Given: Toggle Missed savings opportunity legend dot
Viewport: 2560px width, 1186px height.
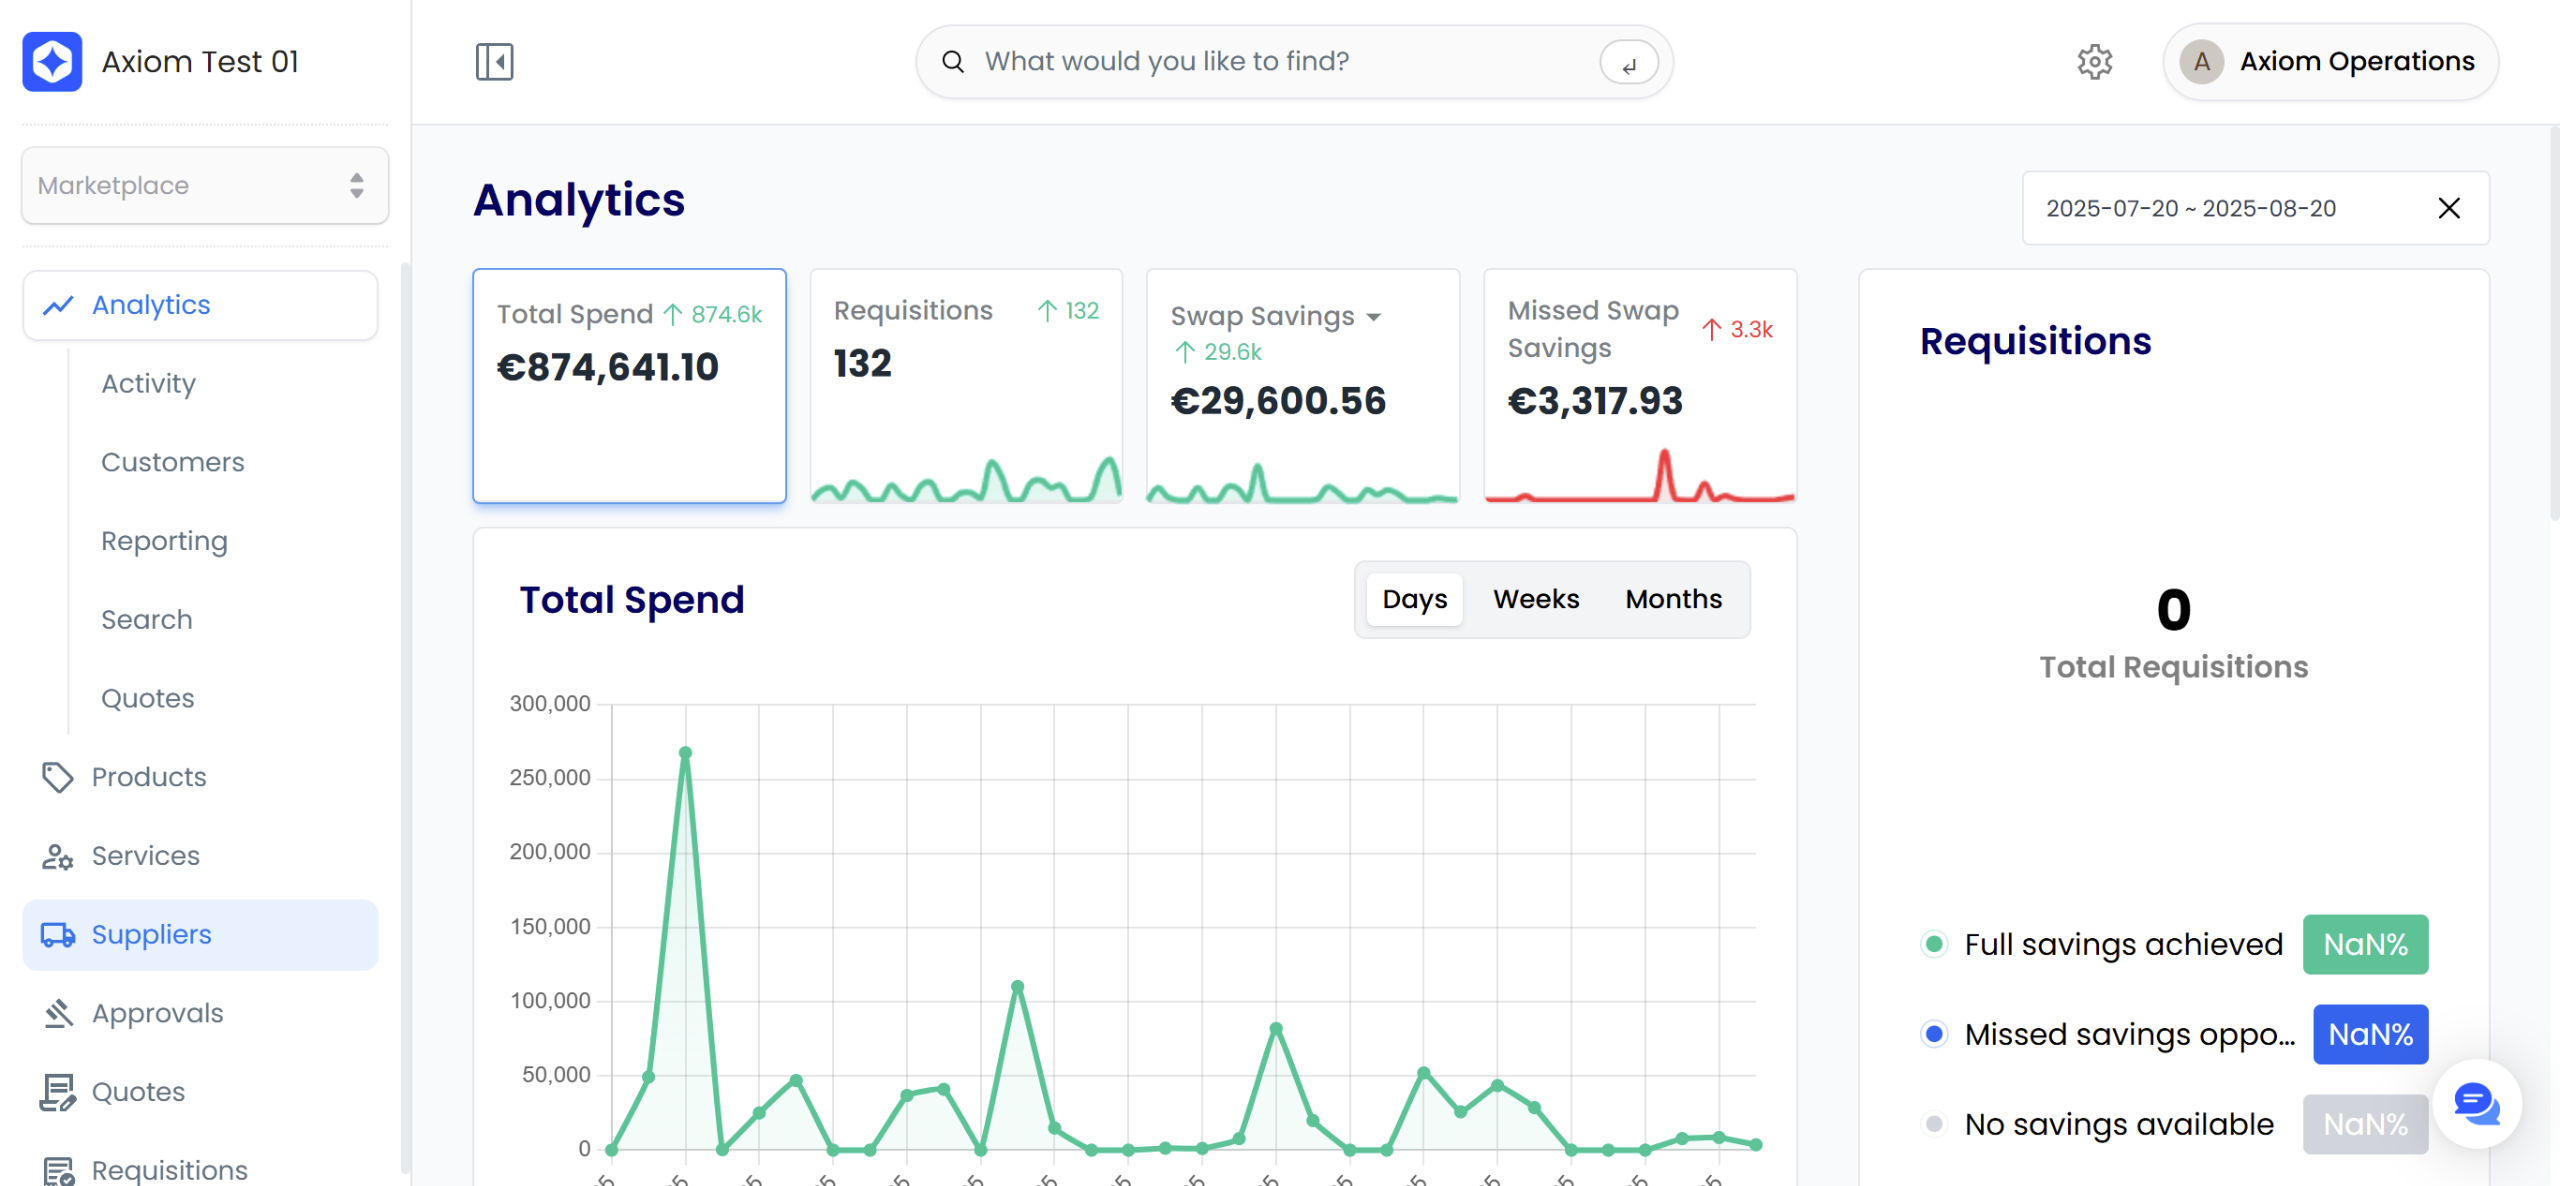Looking at the screenshot, I should [1934, 1034].
